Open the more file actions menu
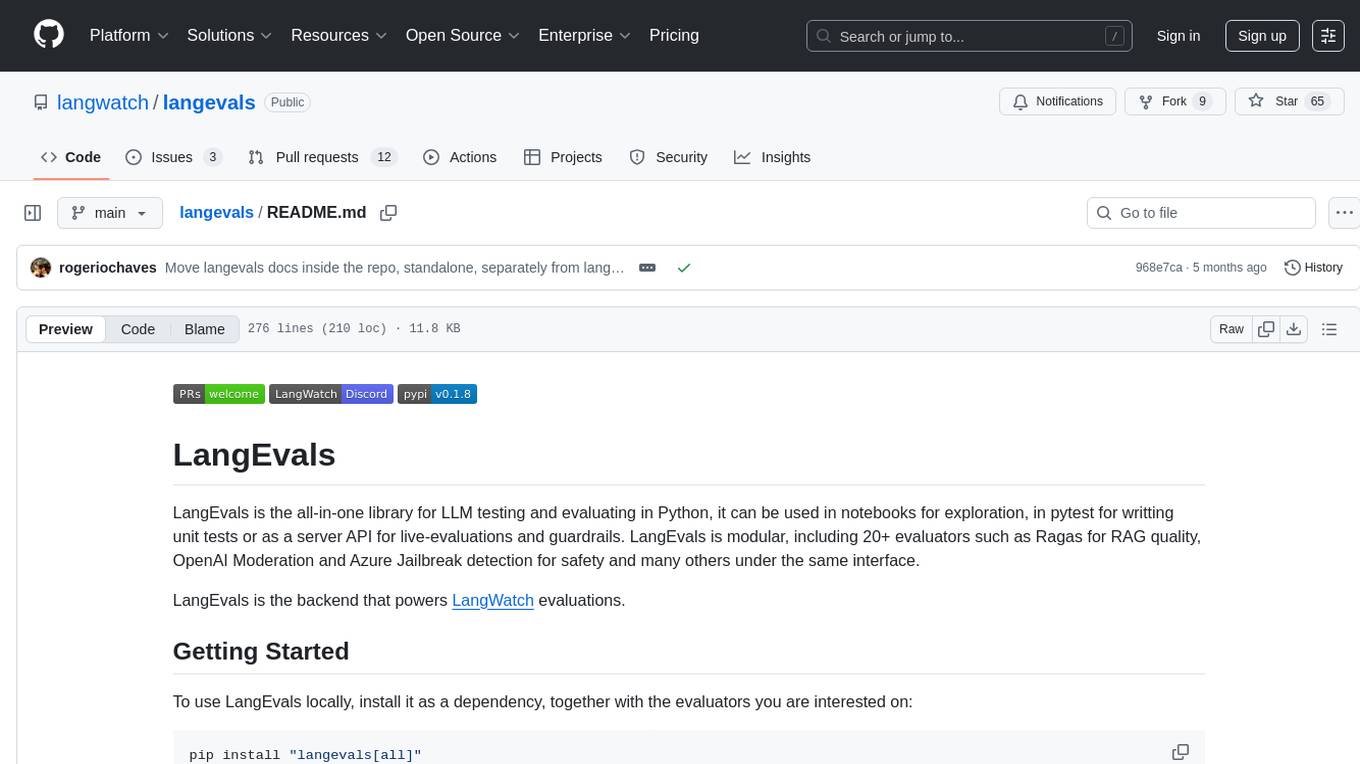 (x=1344, y=213)
